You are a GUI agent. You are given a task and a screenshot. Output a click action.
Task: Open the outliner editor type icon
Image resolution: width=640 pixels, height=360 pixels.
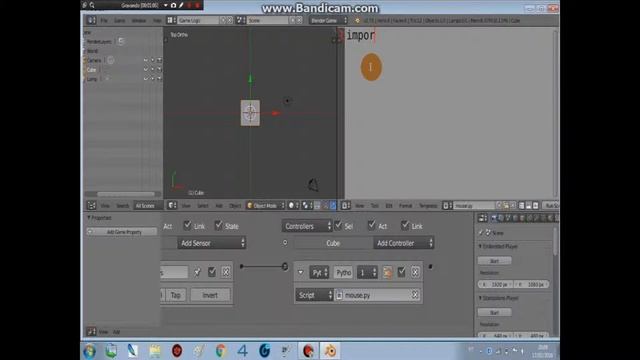pyautogui.click(x=91, y=206)
